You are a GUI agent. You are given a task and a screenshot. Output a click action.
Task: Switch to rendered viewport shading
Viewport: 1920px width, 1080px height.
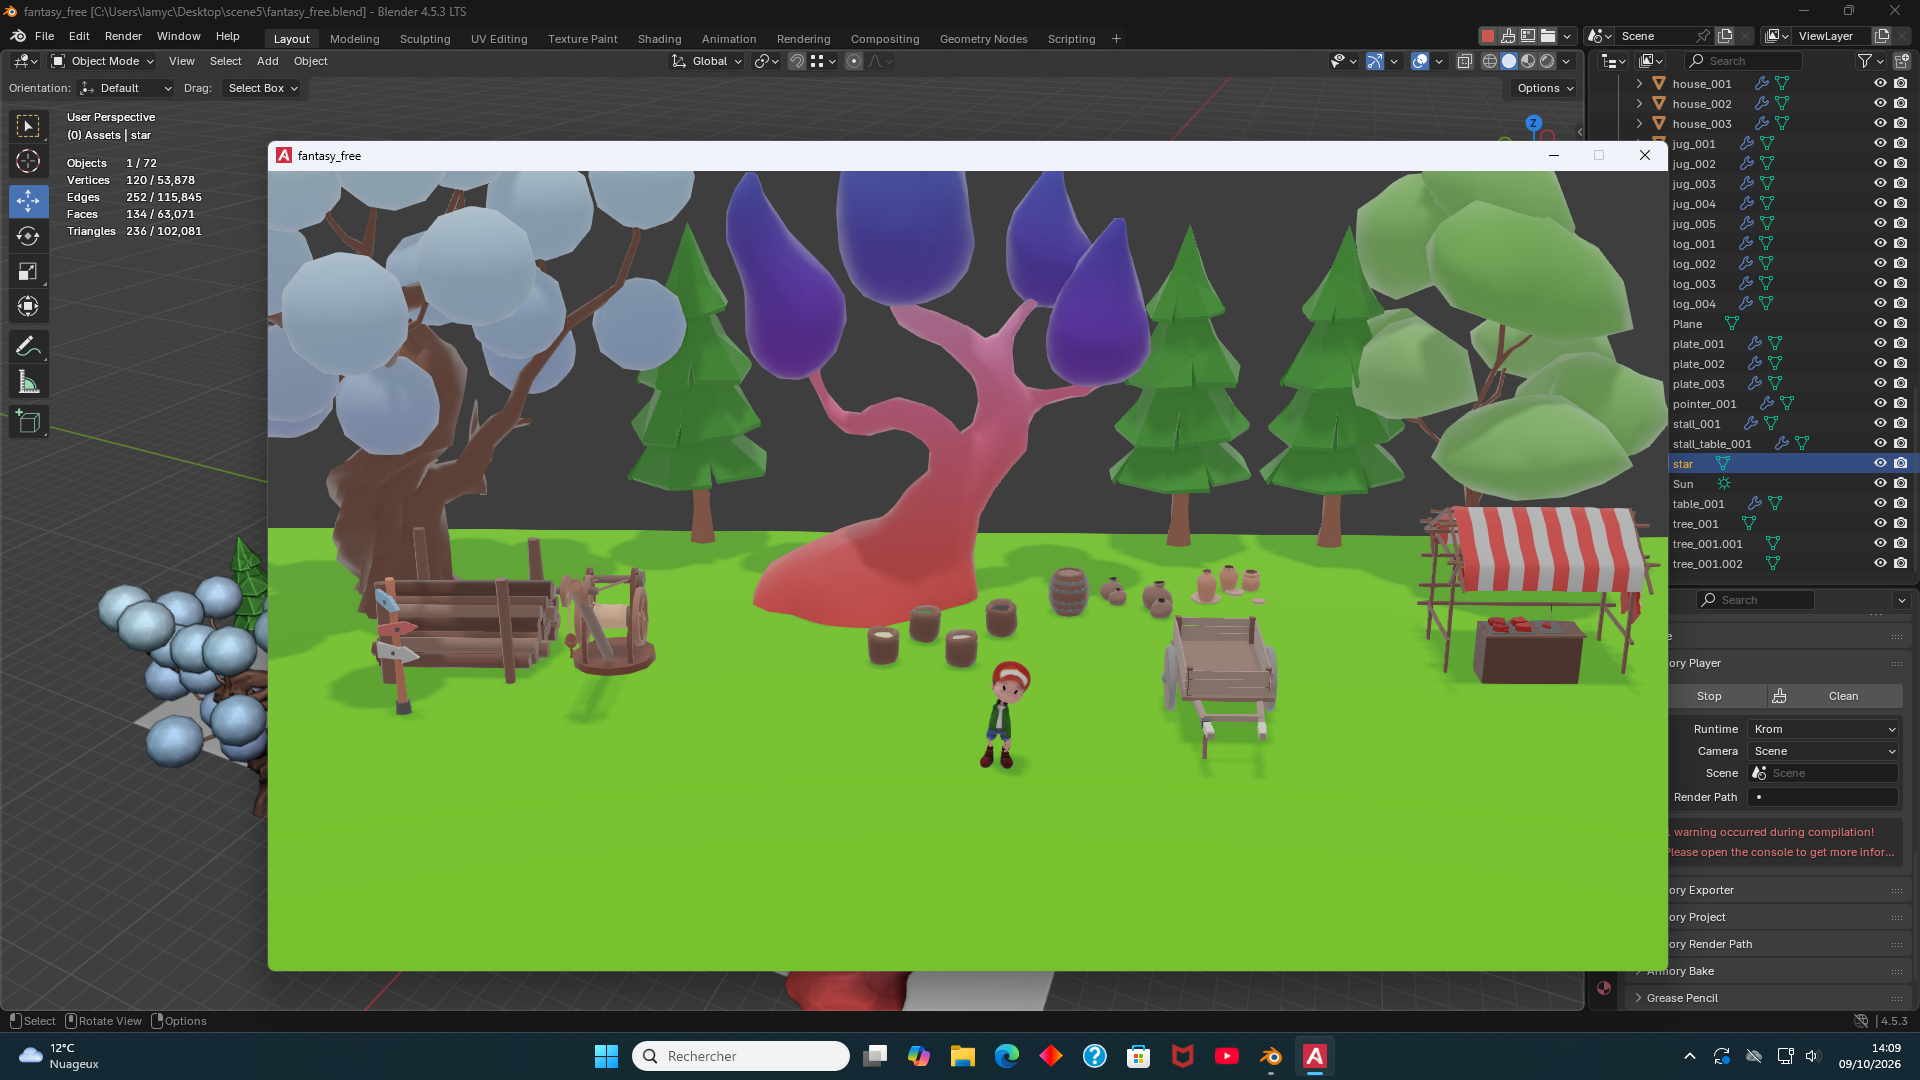click(x=1547, y=61)
